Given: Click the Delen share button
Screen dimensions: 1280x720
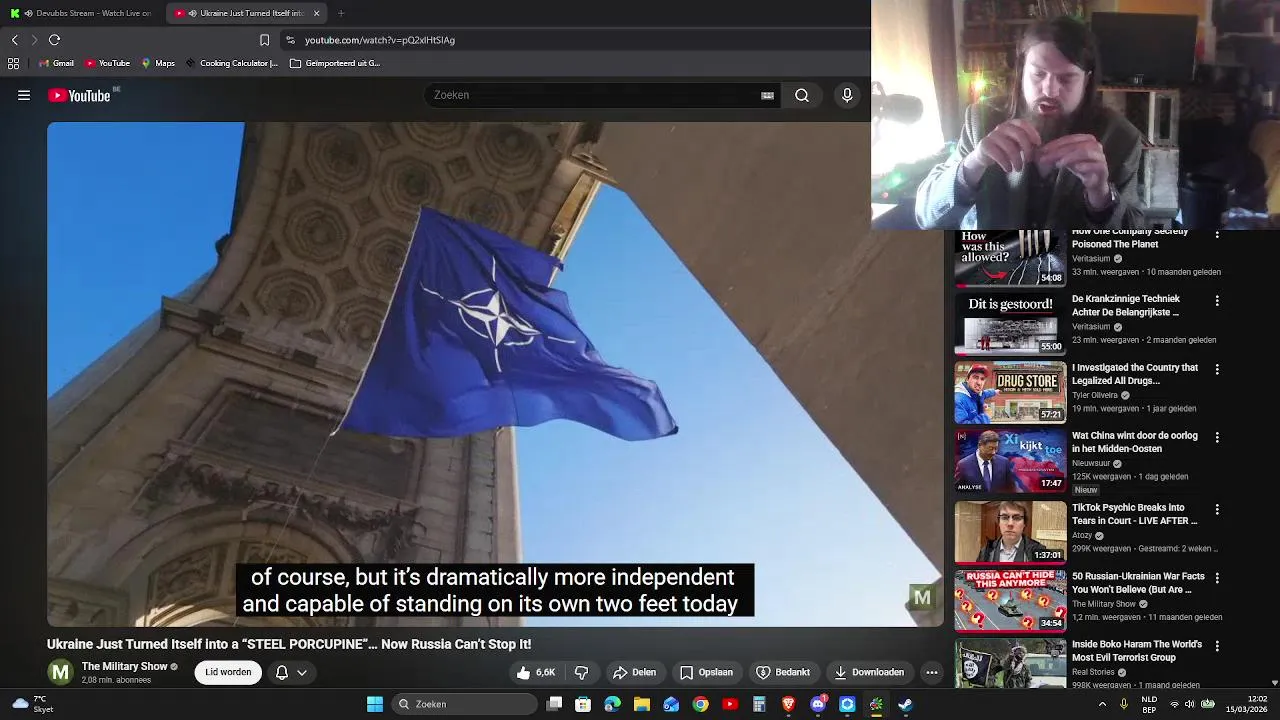Looking at the screenshot, I should tap(634, 672).
